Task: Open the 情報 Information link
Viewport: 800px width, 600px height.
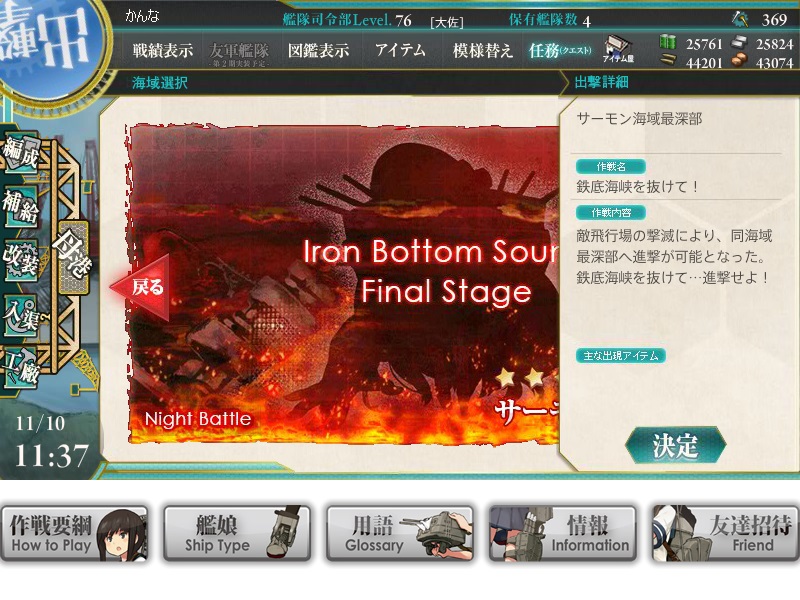Action: pos(563,534)
